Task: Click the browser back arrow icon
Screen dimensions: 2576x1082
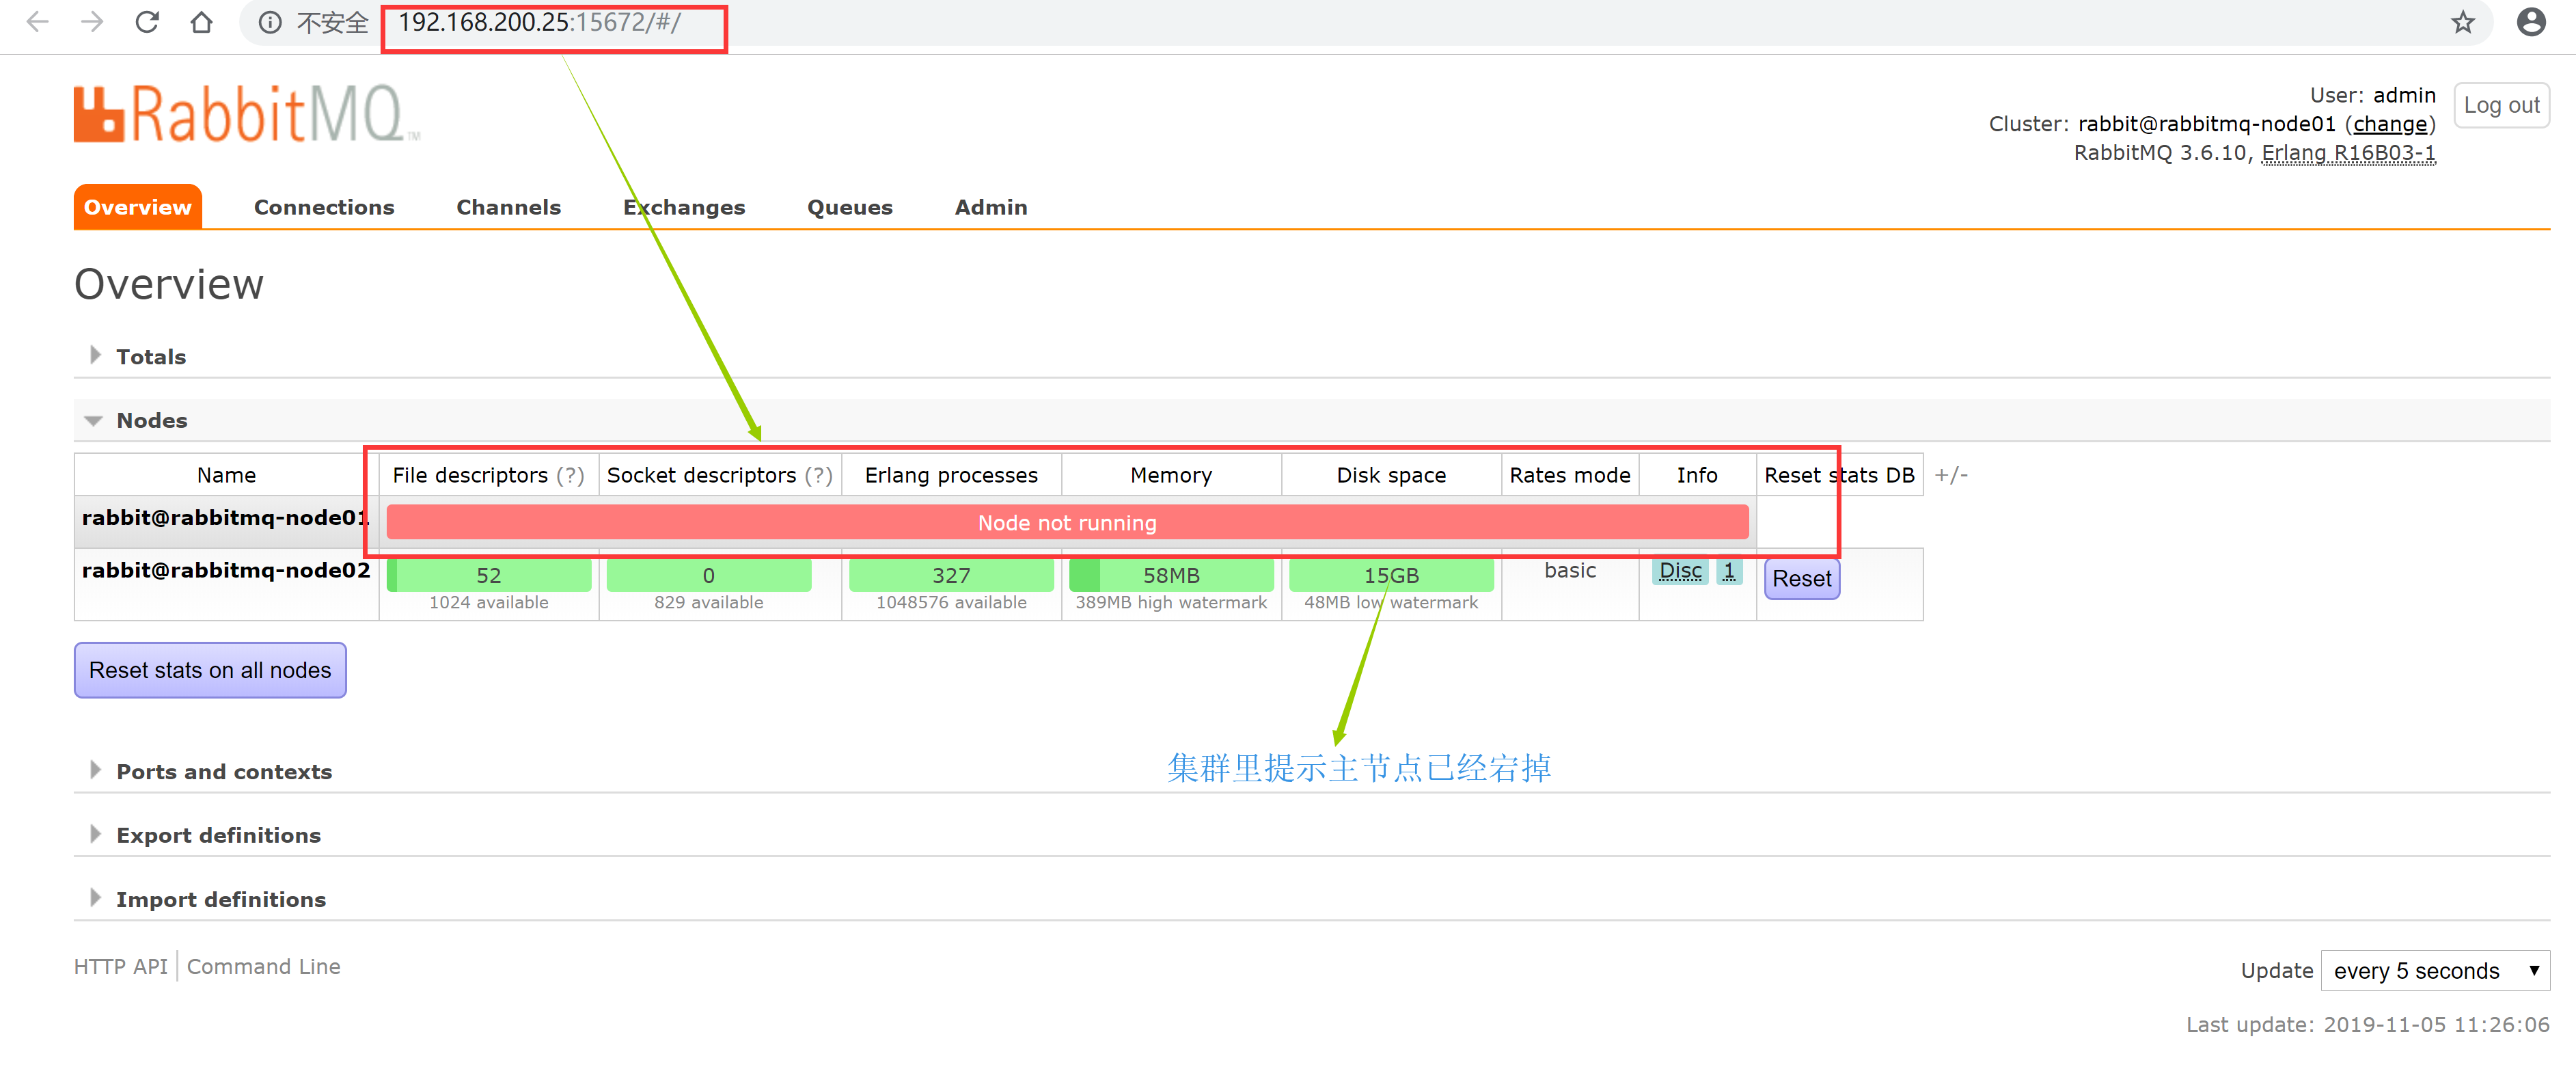Action: point(38,22)
